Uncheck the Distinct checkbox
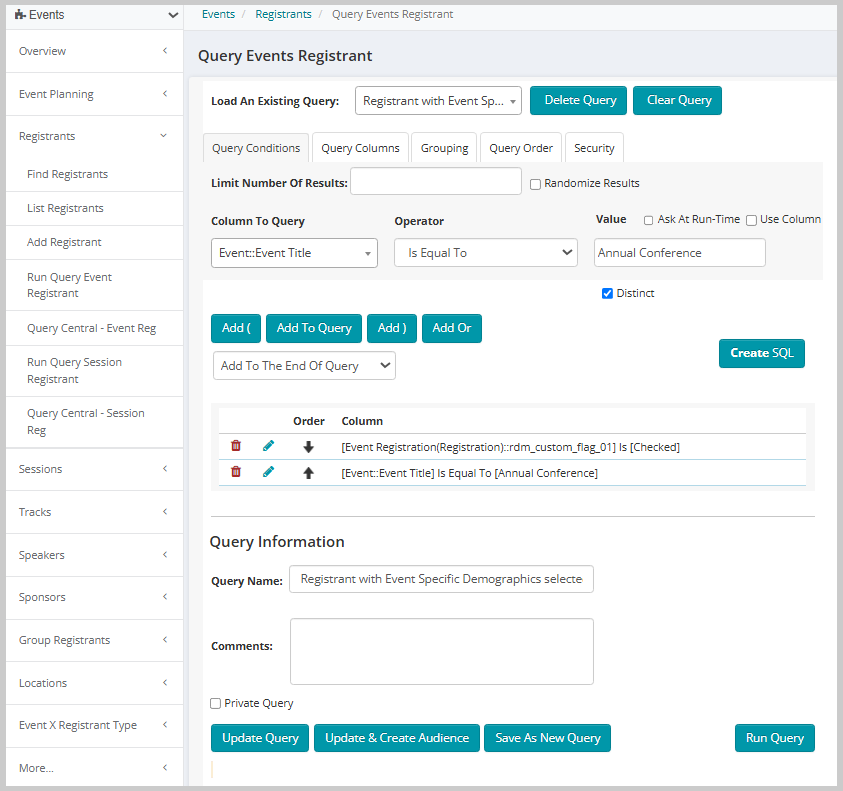 tap(607, 293)
